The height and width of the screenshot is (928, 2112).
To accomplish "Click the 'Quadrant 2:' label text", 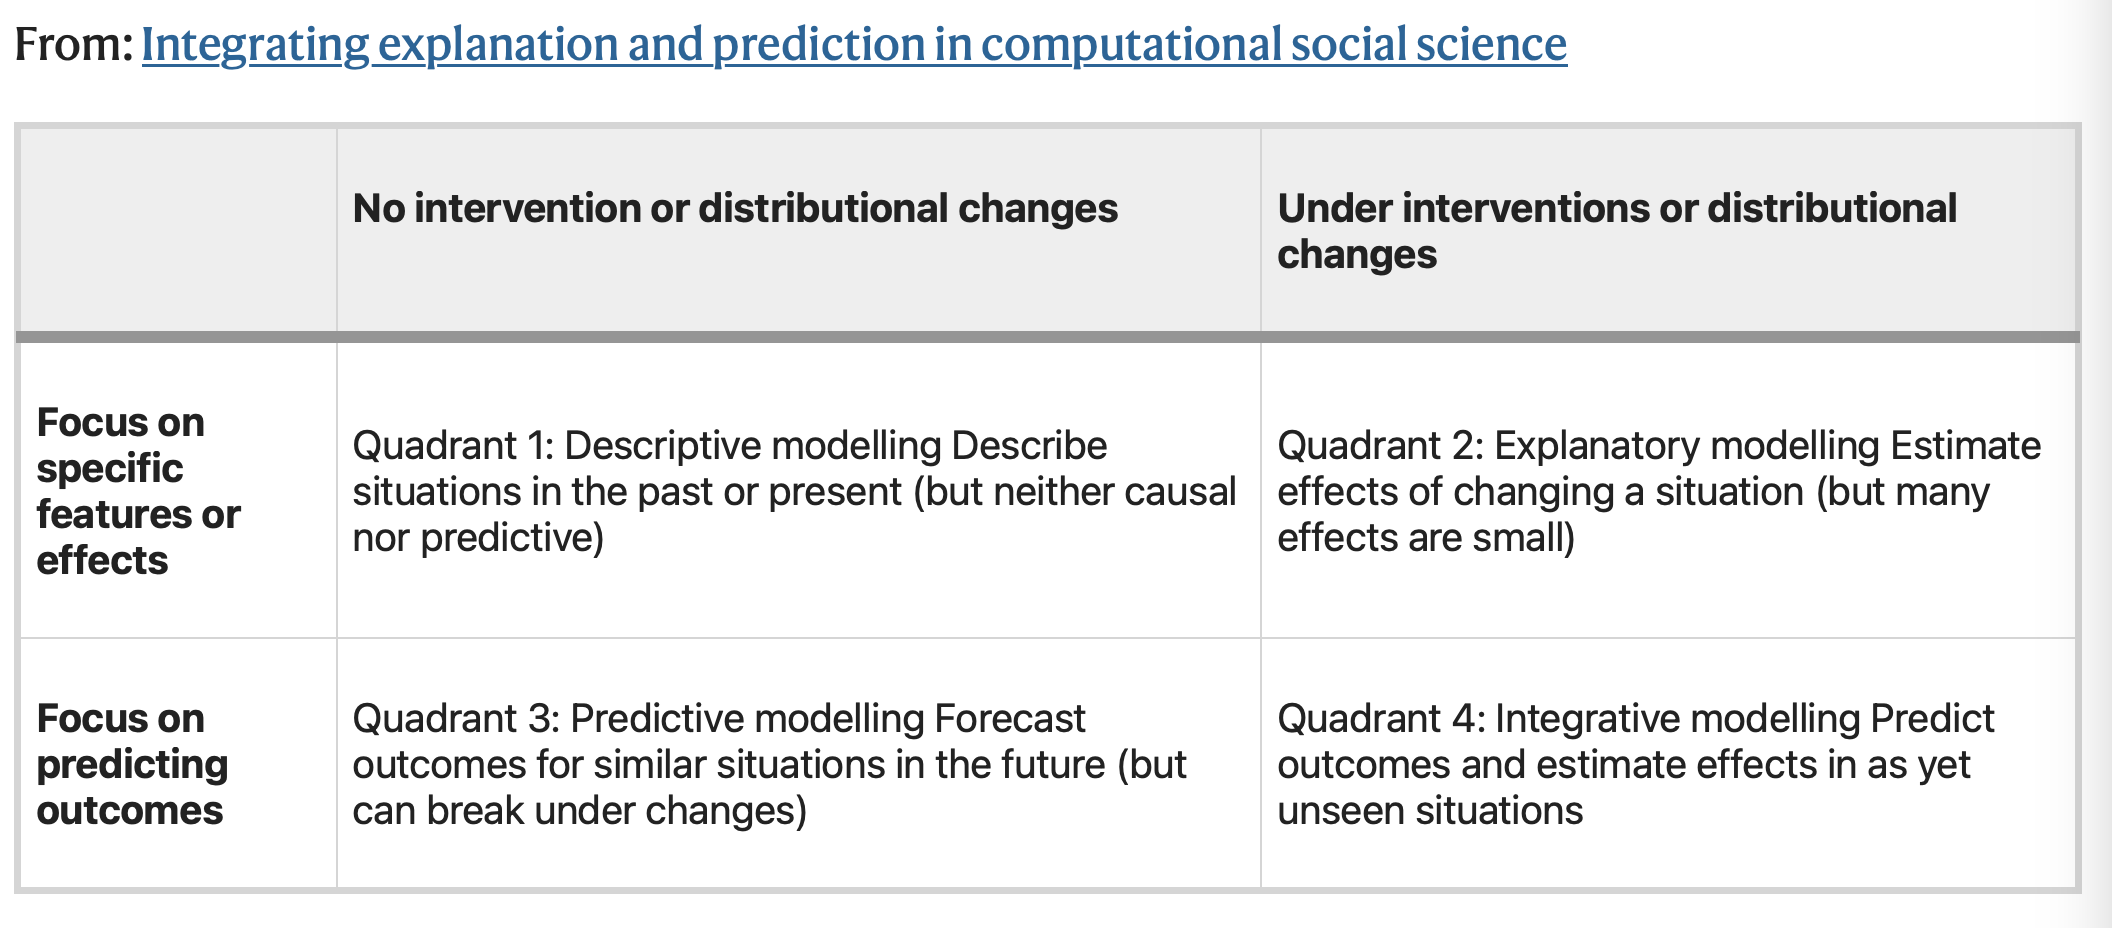I will tap(1380, 446).
